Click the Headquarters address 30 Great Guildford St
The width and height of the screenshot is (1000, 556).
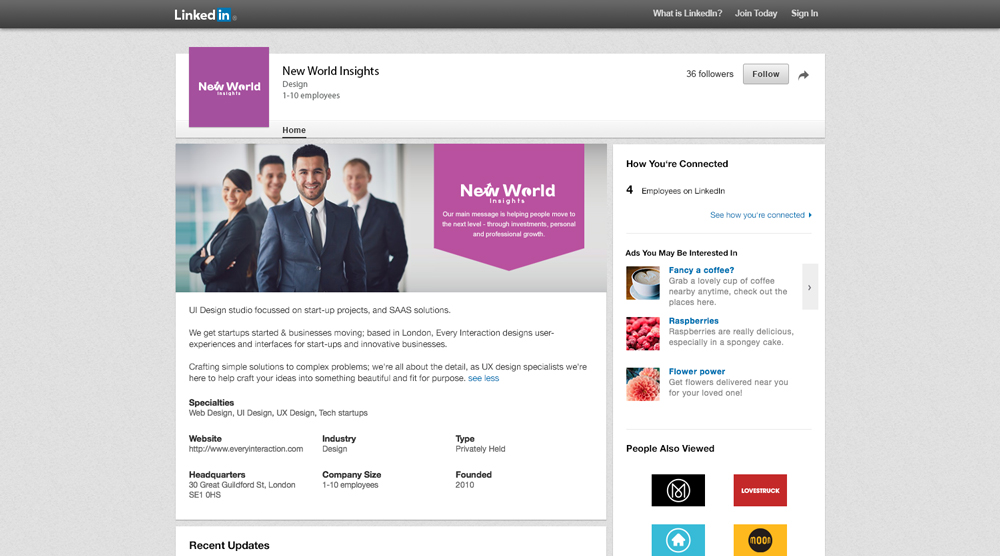[x=242, y=490]
